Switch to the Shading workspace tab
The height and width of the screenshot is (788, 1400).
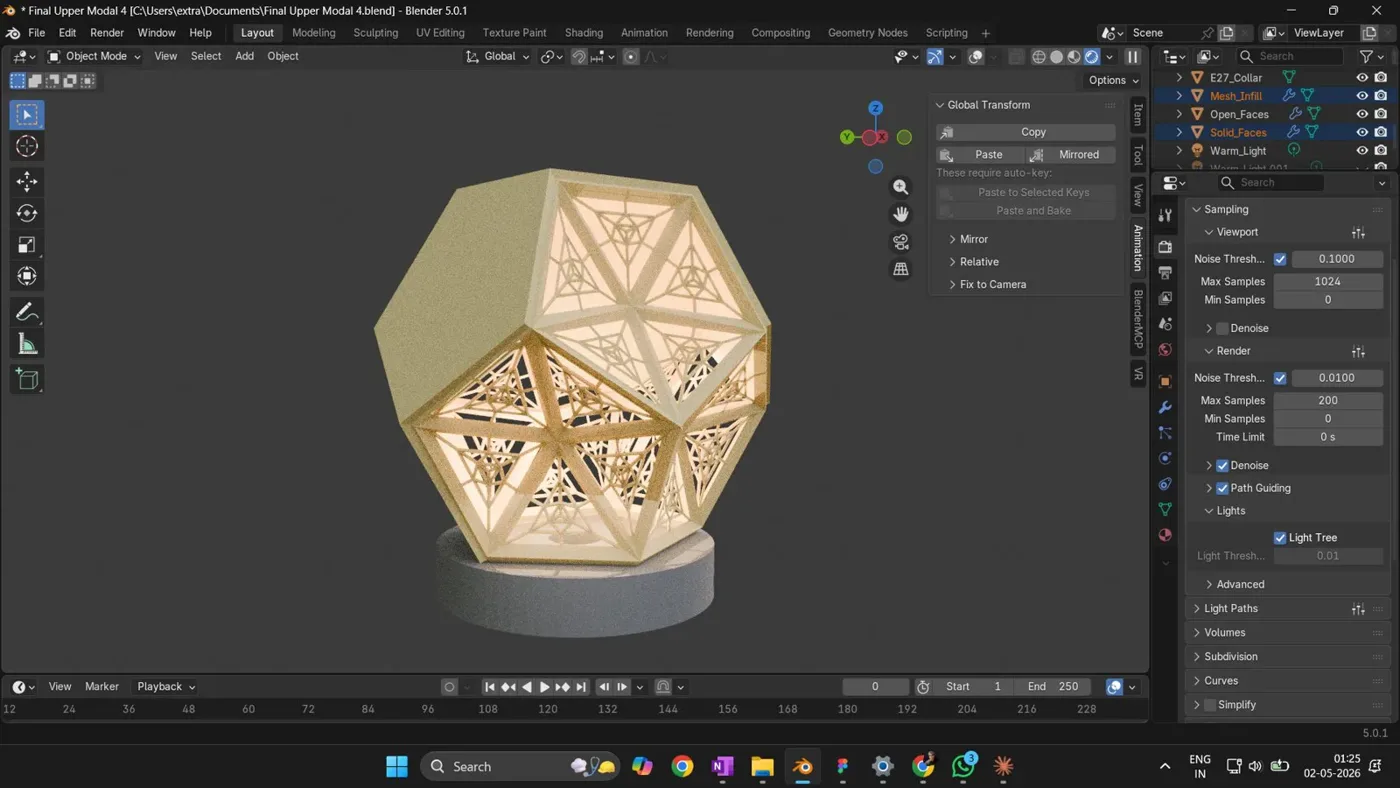[x=584, y=33]
